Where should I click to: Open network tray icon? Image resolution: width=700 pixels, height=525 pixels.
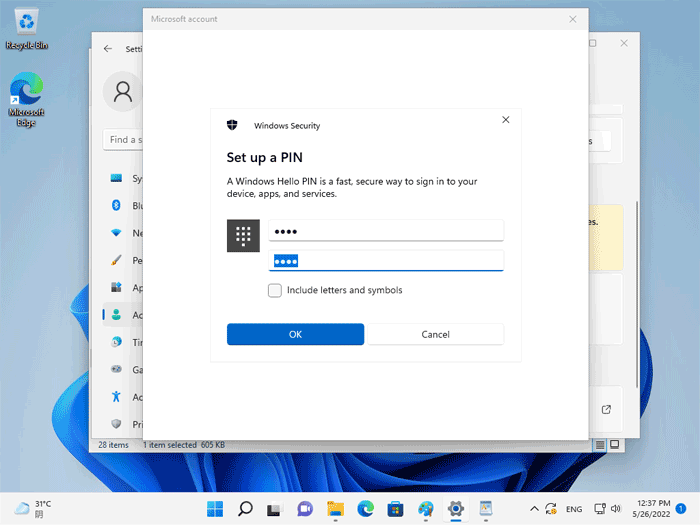[600, 509]
